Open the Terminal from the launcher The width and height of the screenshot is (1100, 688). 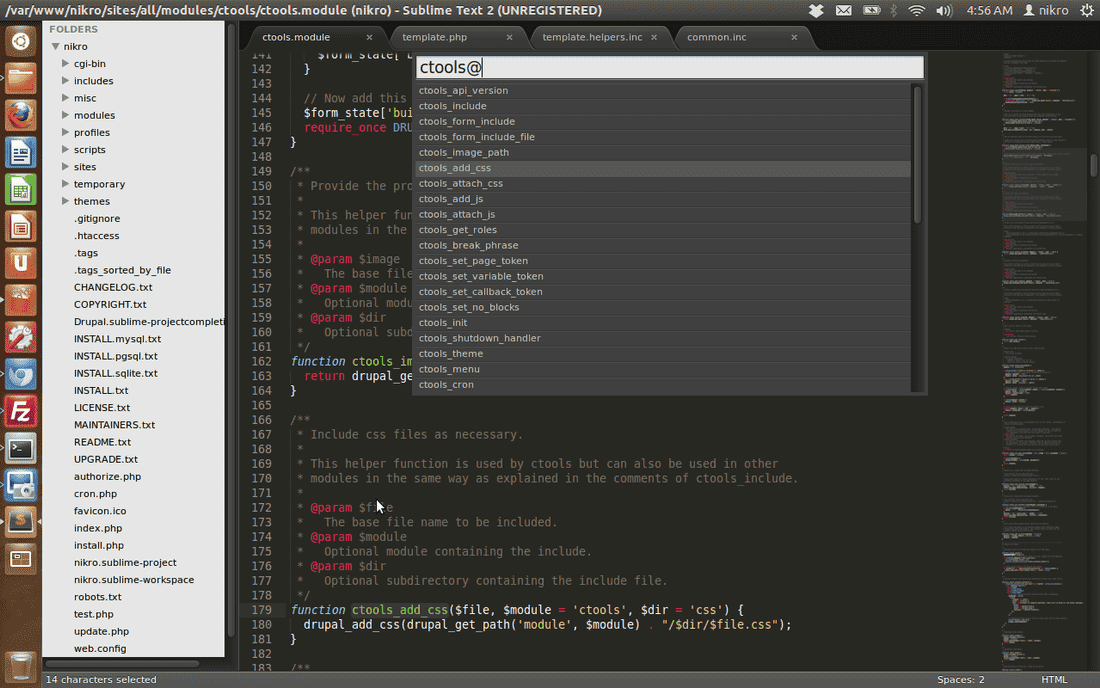[x=20, y=449]
